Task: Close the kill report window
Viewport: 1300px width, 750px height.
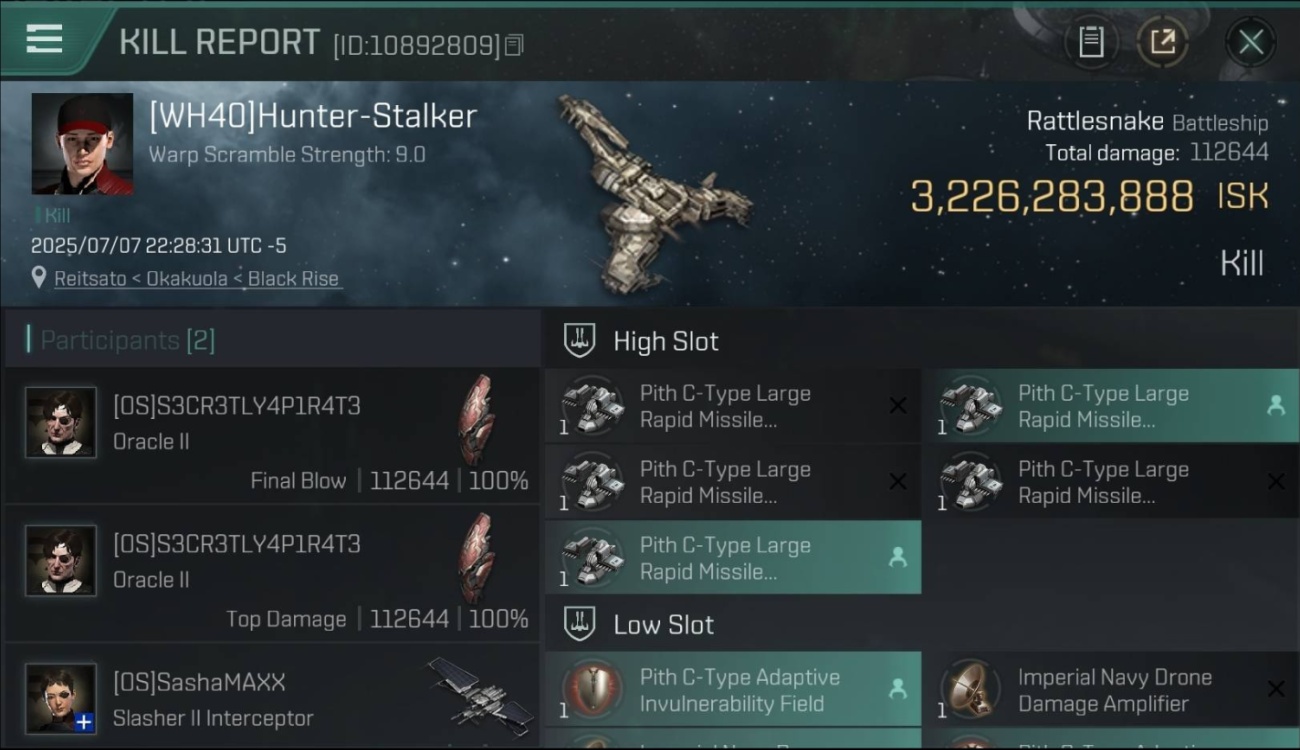Action: 1250,42
